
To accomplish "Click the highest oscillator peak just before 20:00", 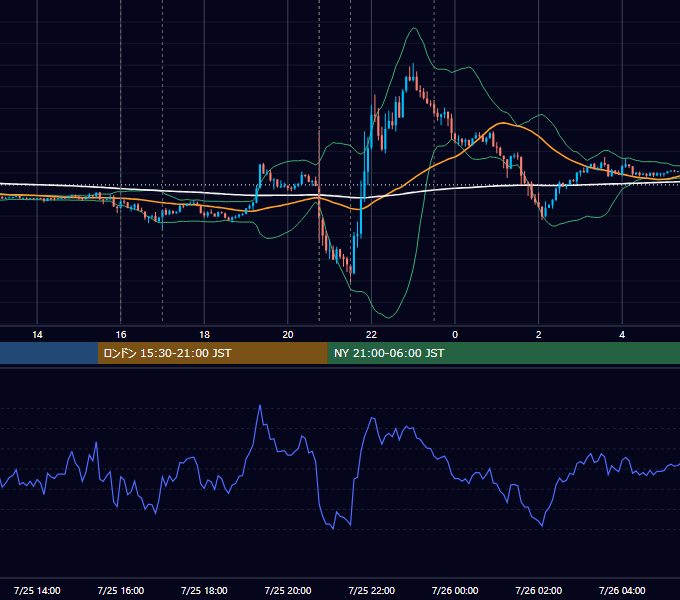I will coord(260,405).
